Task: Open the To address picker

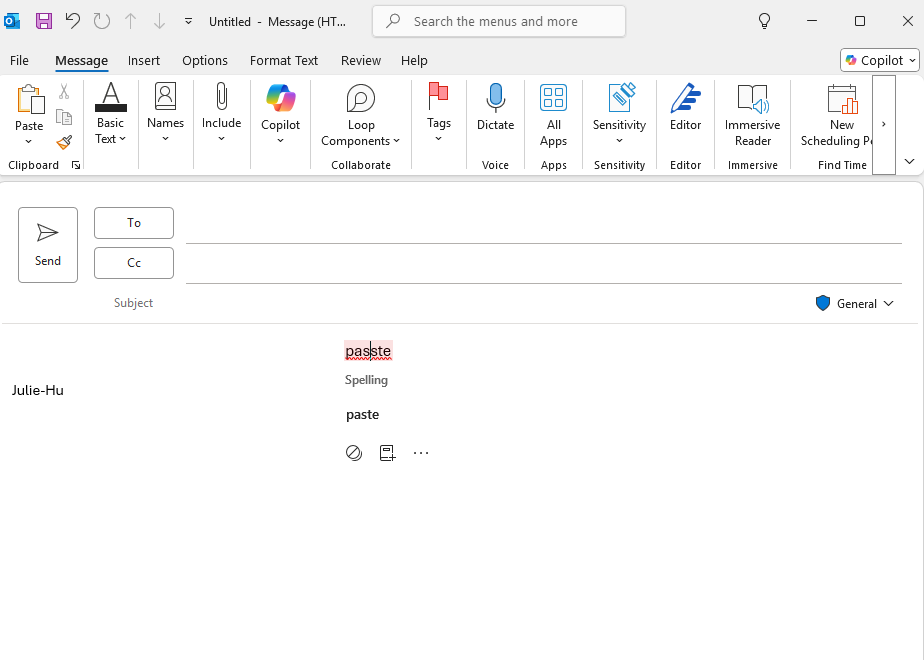Action: (x=133, y=222)
